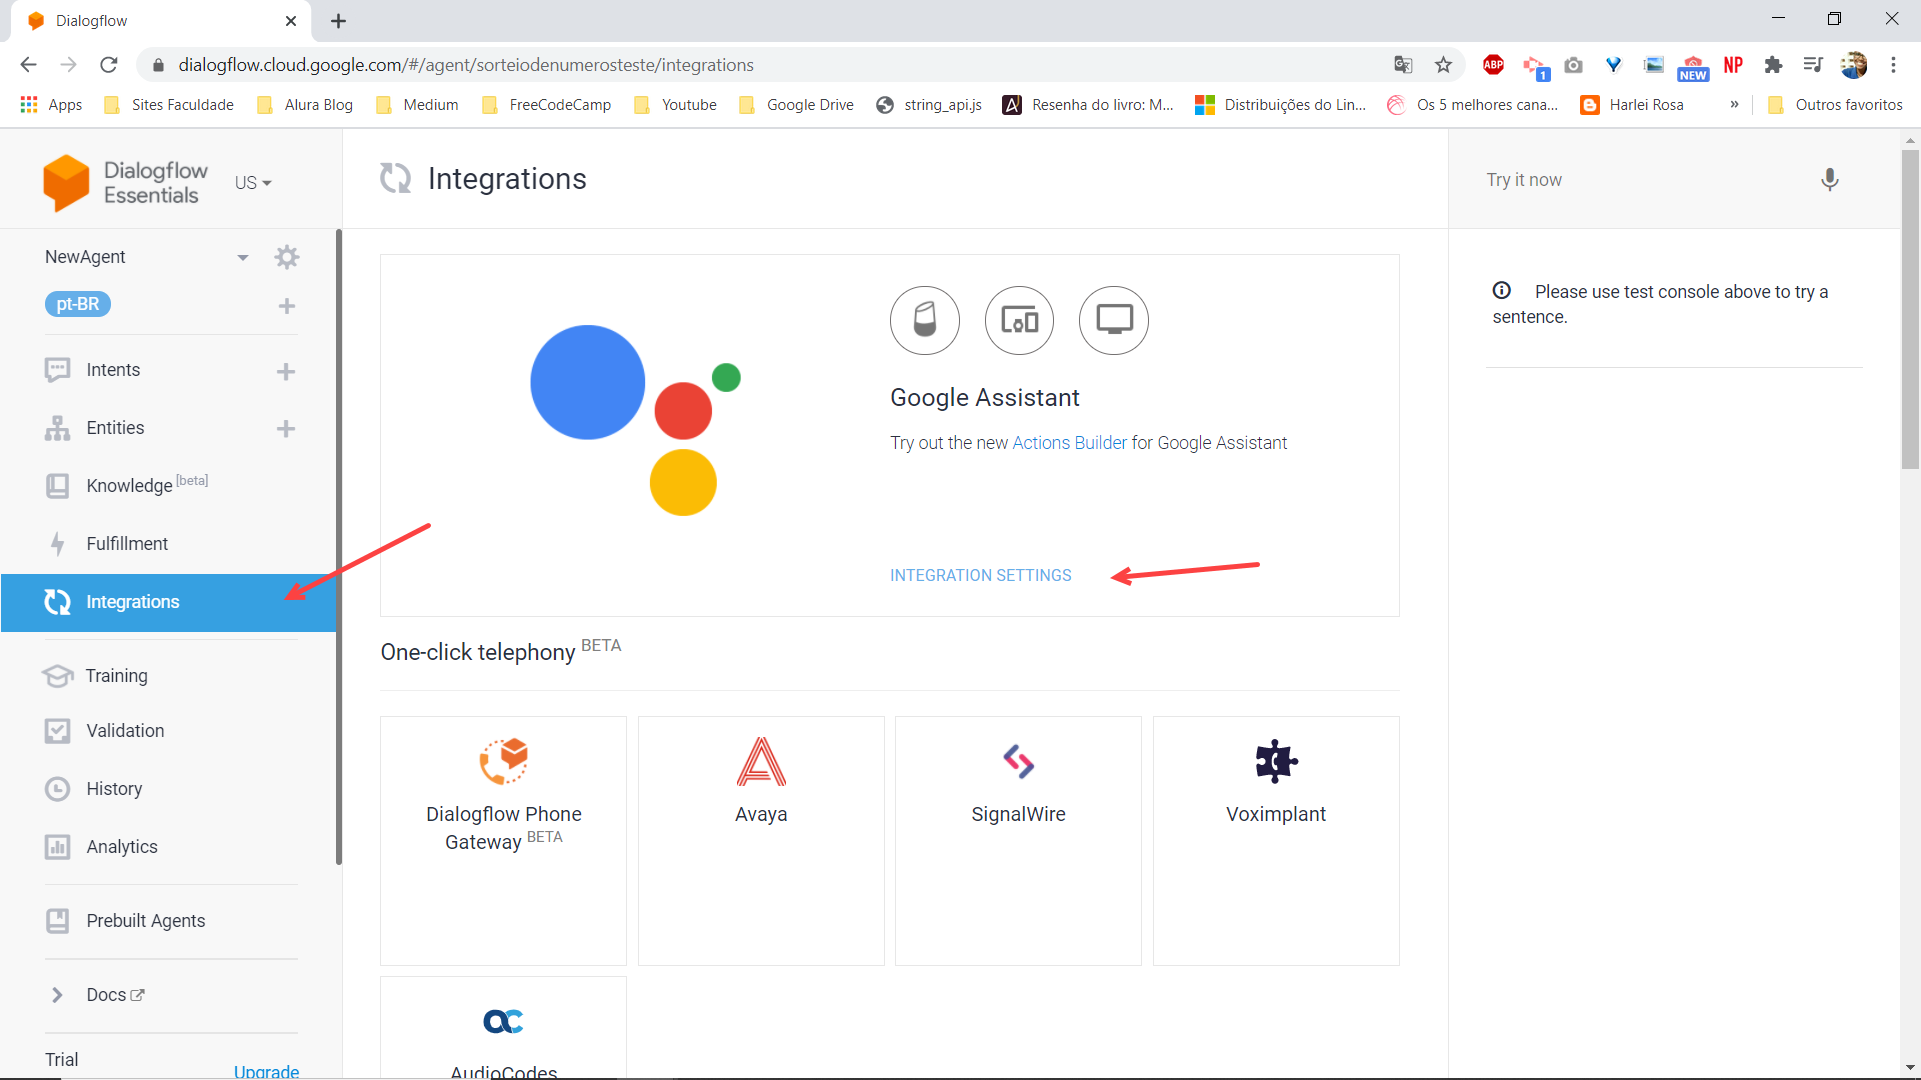This screenshot has height=1080, width=1921.
Task: Open the Apps bookmarks shortcut
Action: pyautogui.click(x=51, y=105)
